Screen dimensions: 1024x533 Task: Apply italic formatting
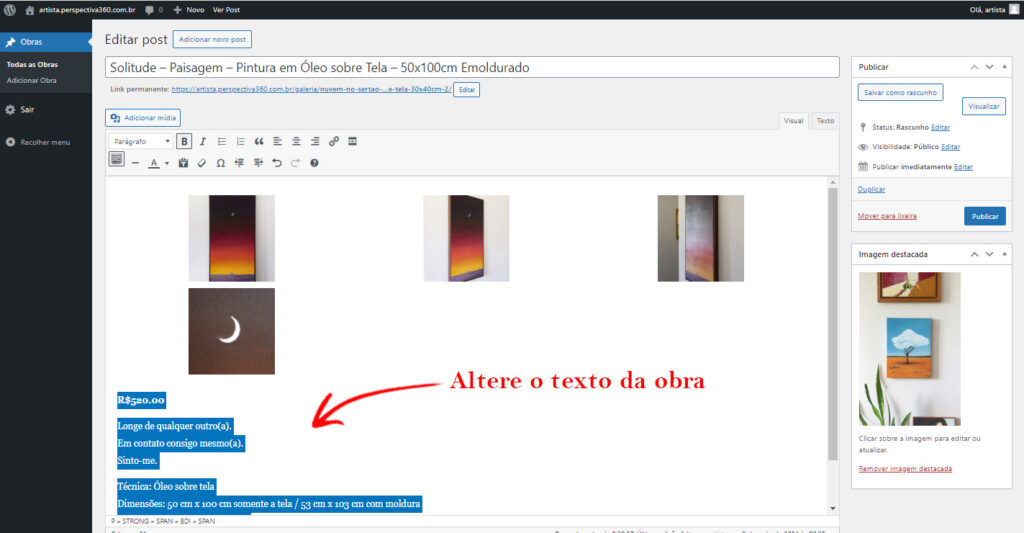(202, 141)
